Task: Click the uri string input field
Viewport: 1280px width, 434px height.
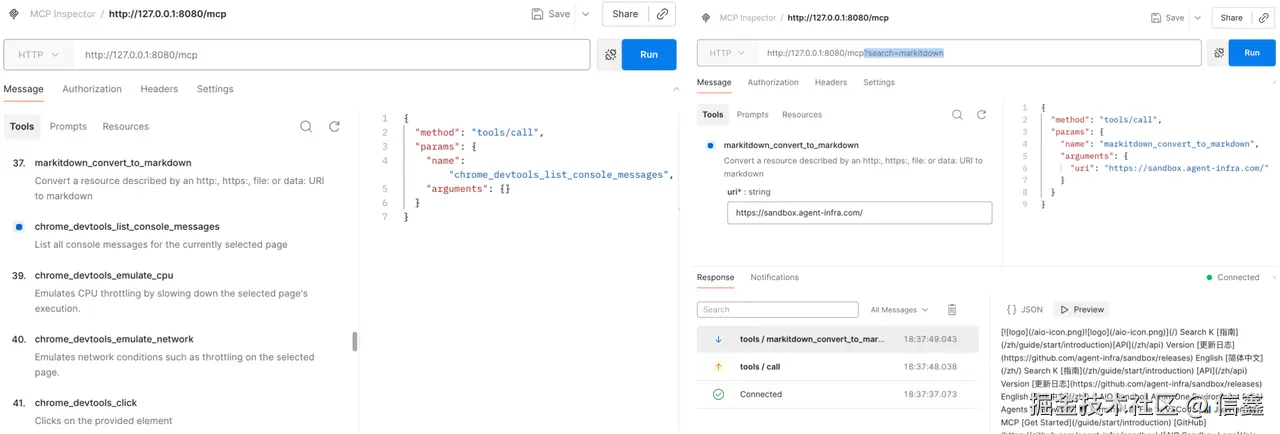Action: tap(859, 213)
